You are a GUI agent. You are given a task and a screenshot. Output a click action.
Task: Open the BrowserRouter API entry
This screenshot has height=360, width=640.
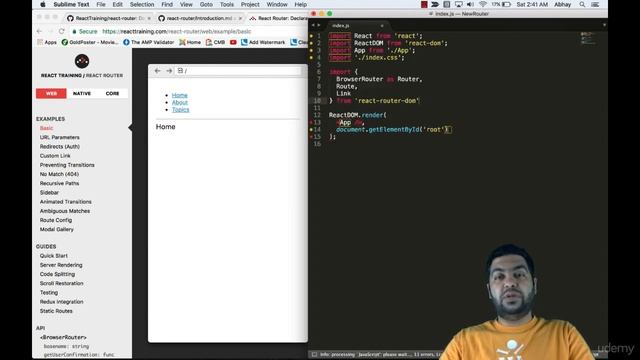coord(63,338)
